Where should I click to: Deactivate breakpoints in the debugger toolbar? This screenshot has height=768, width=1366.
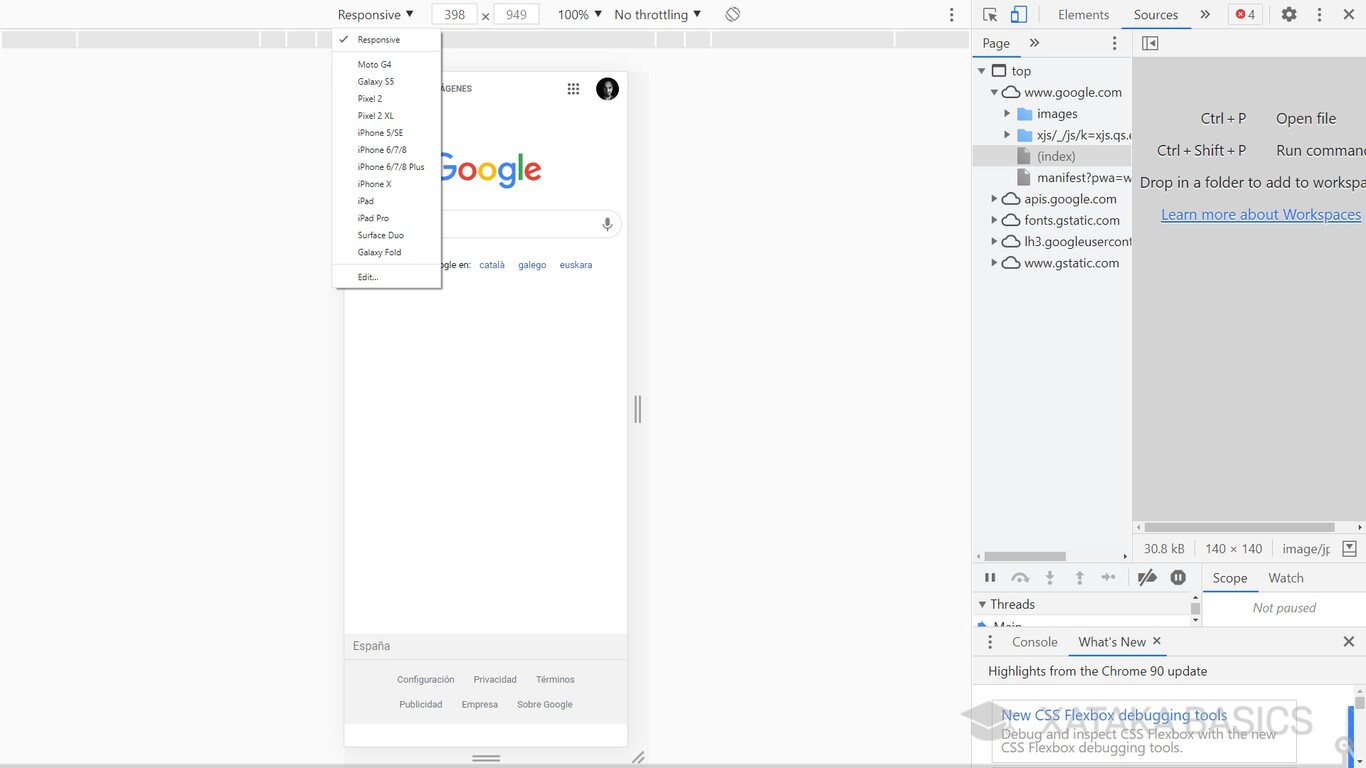(1147, 577)
